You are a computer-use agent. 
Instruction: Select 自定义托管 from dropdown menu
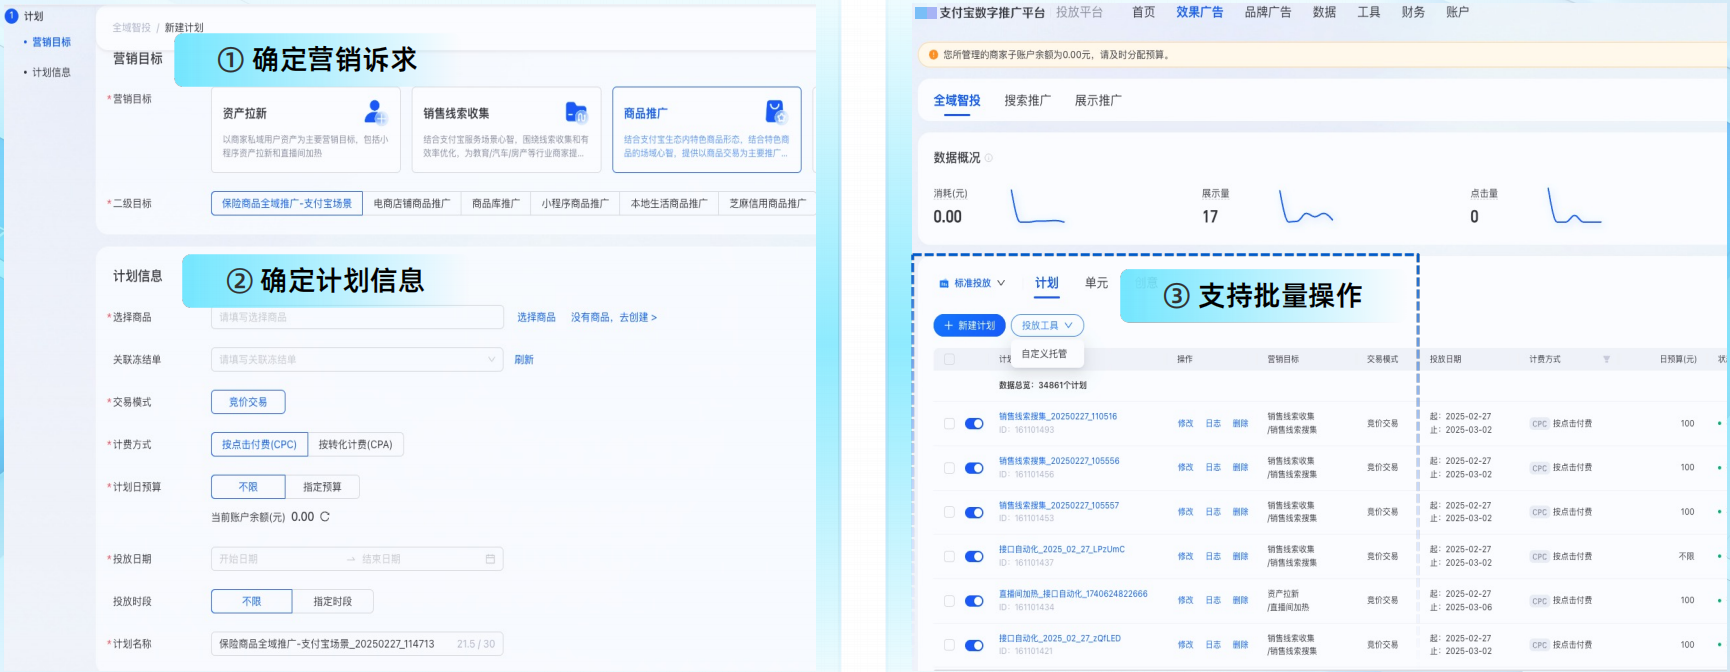tap(1044, 354)
